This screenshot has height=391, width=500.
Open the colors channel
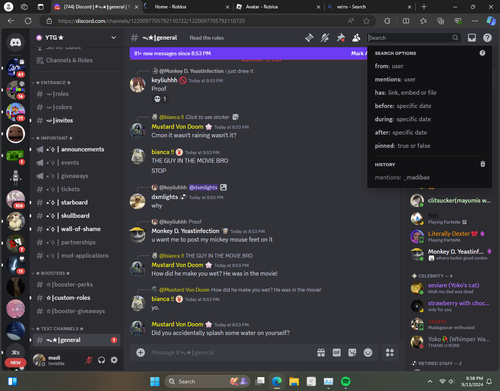point(76,107)
